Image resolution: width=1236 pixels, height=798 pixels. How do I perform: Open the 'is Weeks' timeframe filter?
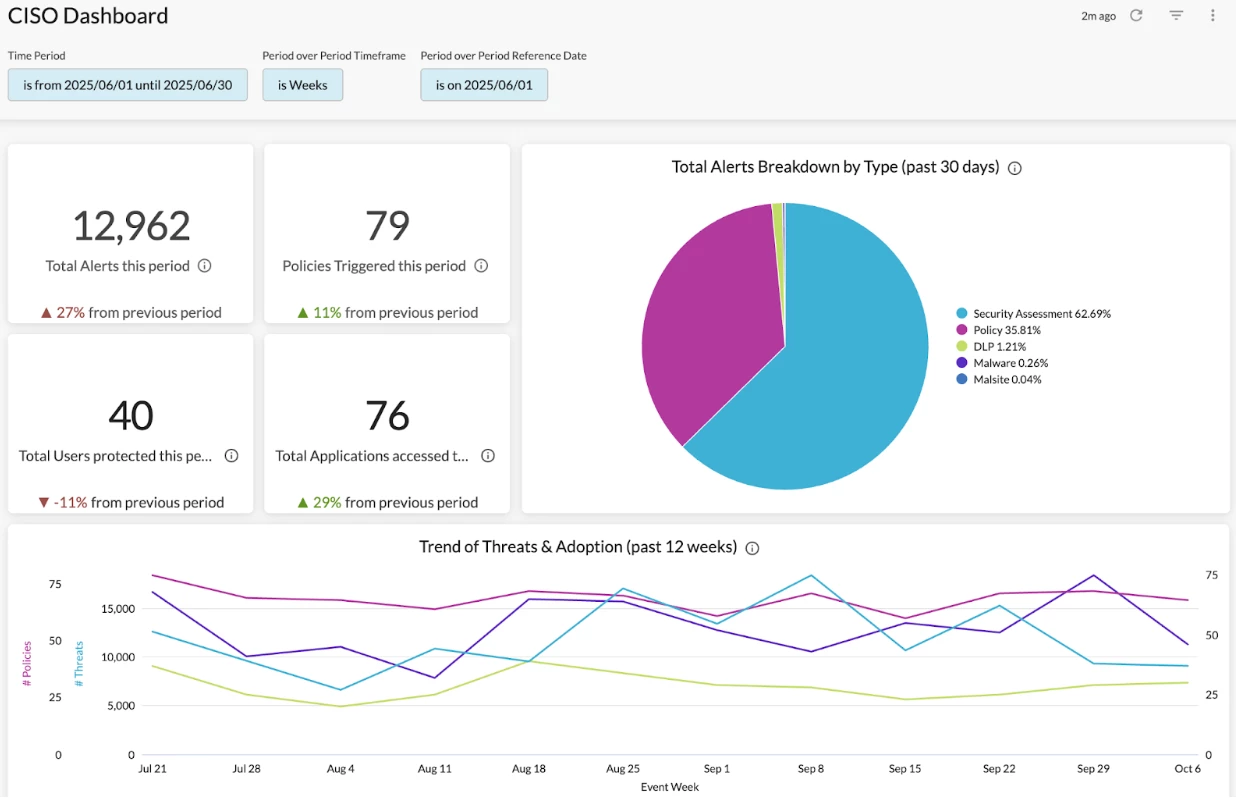(303, 85)
